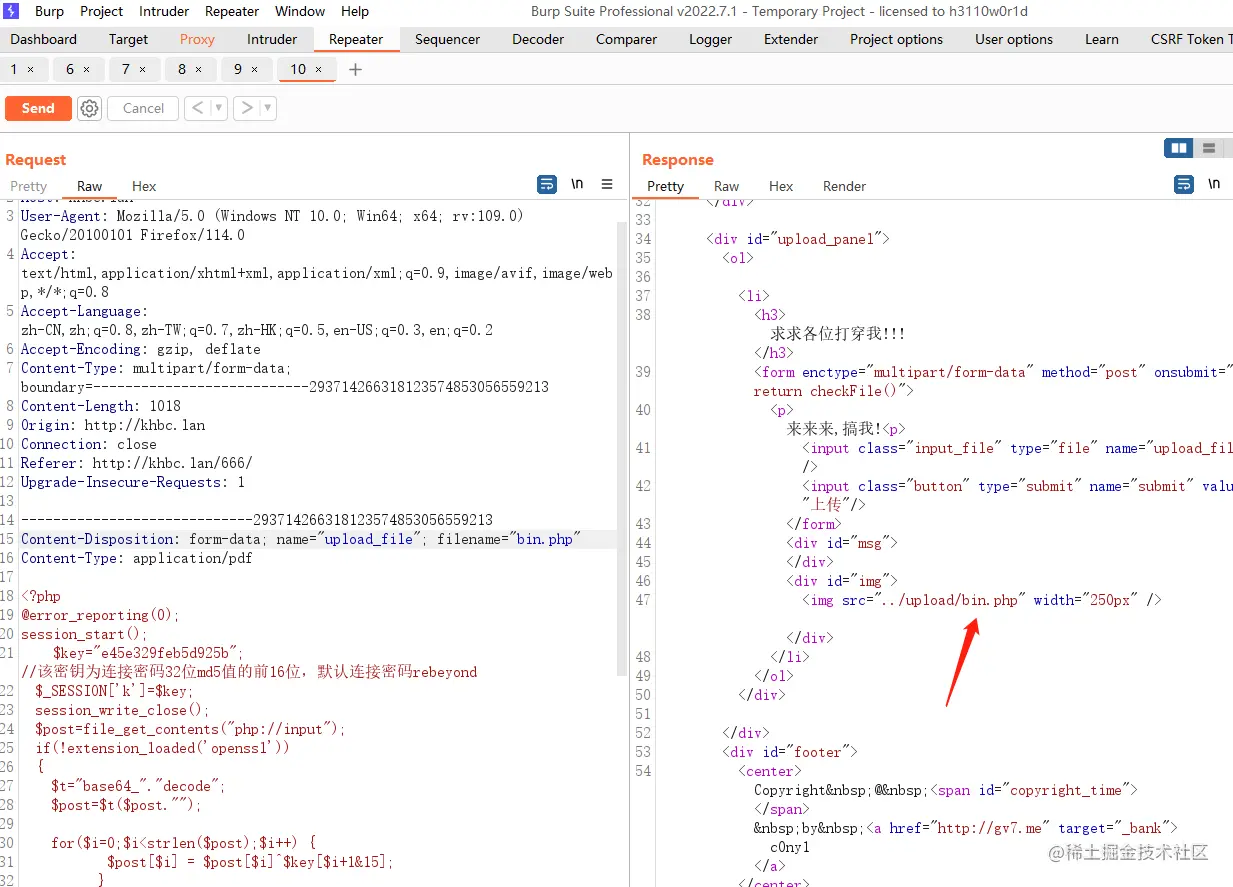Open the Intruder menu
The image size is (1233, 887).
coord(164,11)
